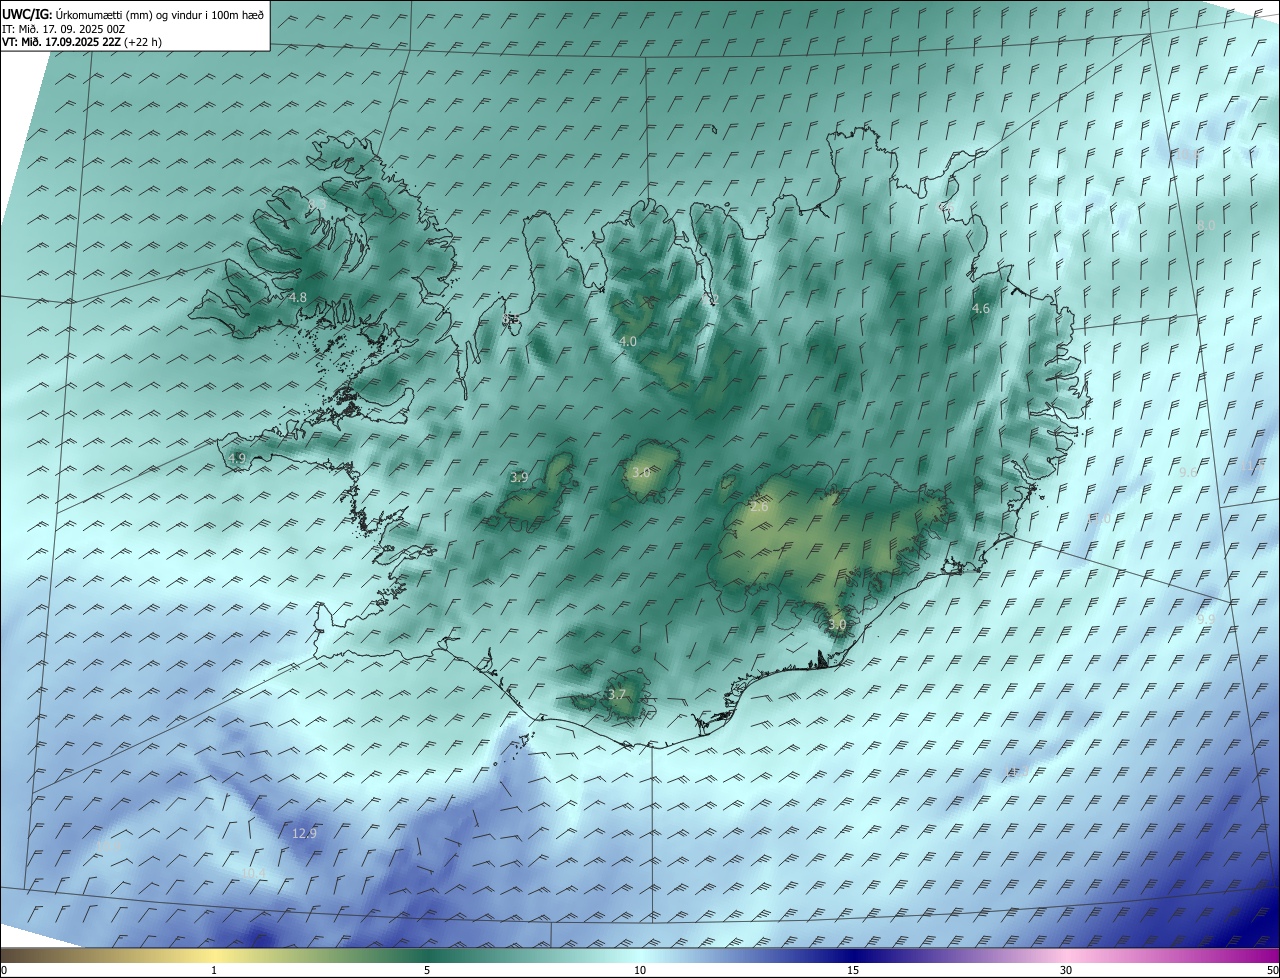Click the 9.6 value label over the sea
Screen dimensions: 1280x978
click(x=1188, y=471)
